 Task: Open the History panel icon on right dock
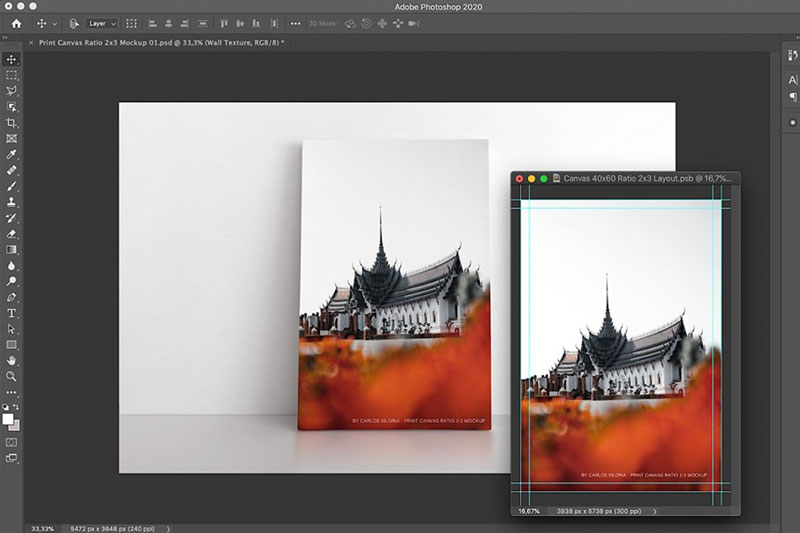click(x=792, y=55)
